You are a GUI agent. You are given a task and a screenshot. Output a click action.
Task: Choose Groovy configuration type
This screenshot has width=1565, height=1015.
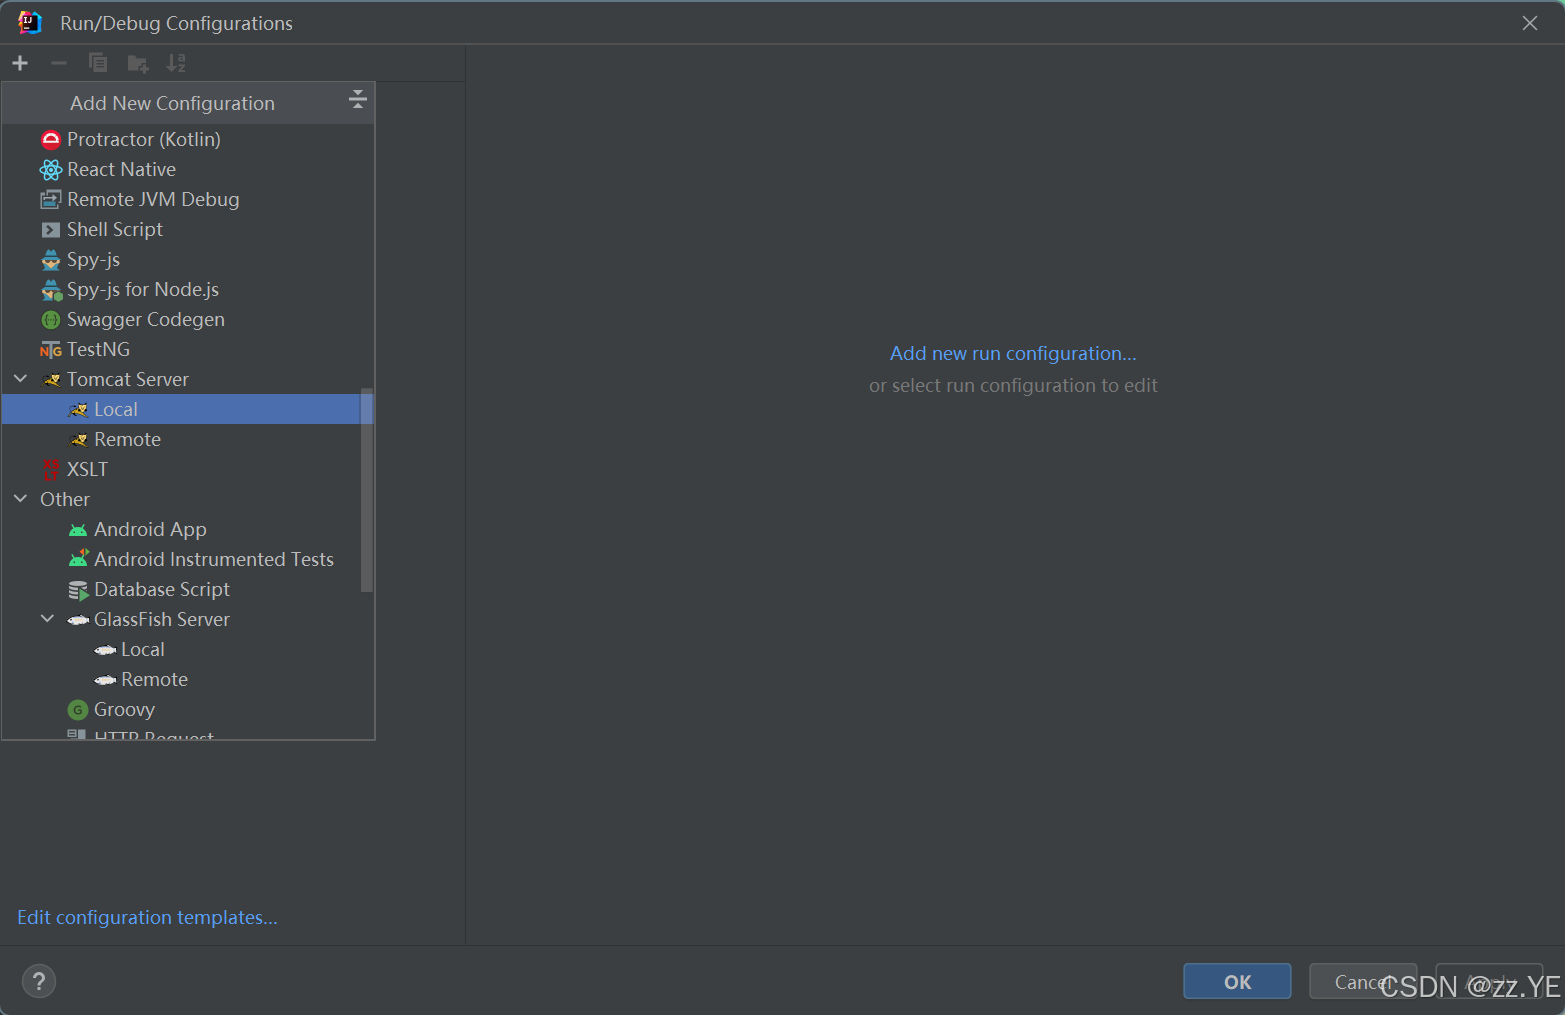click(124, 709)
